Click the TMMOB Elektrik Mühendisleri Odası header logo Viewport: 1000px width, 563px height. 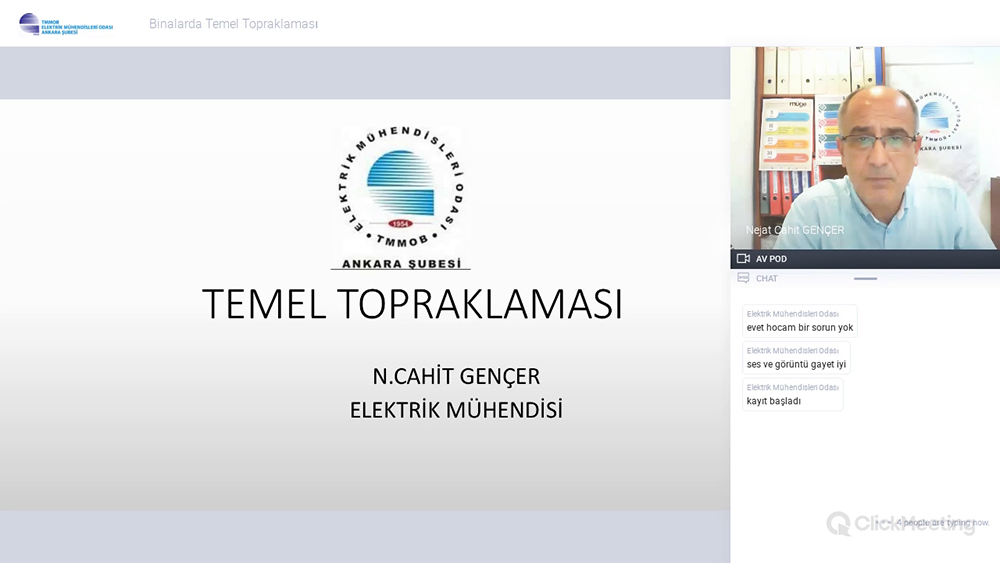(66, 24)
